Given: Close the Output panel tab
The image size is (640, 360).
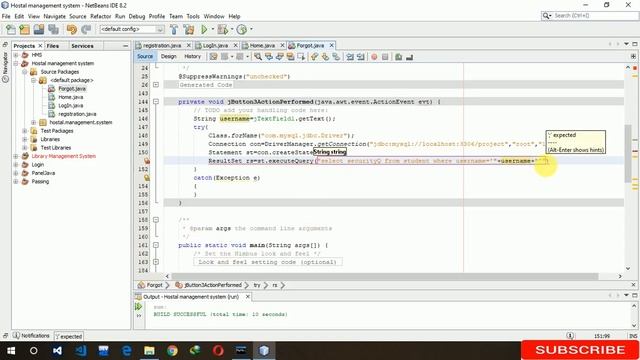Looking at the screenshot, I should coord(247,297).
